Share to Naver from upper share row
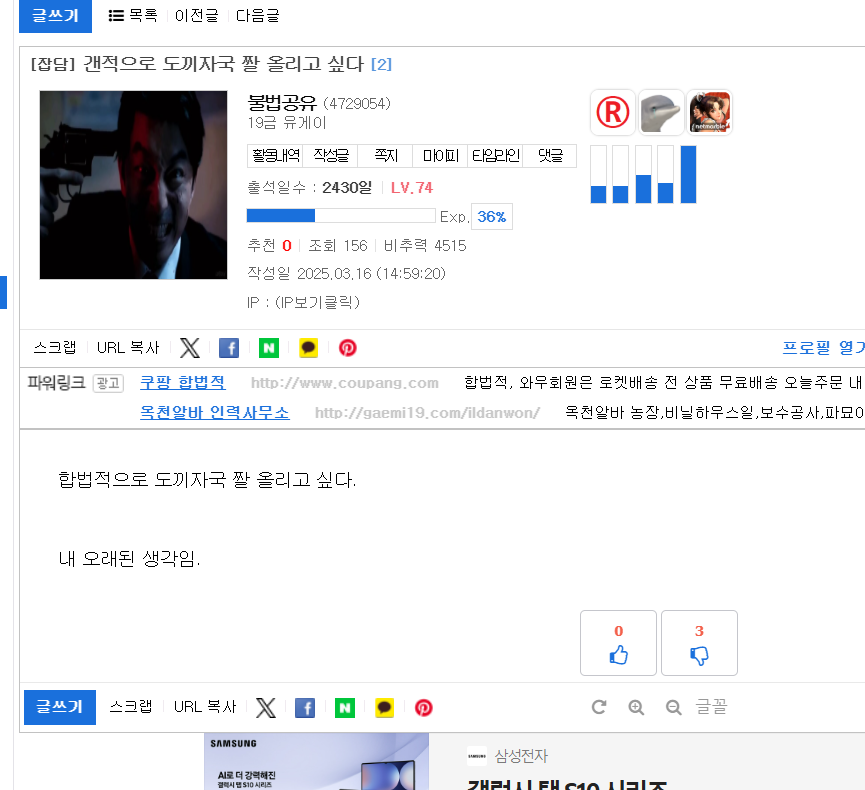The image size is (865, 790). [x=269, y=348]
